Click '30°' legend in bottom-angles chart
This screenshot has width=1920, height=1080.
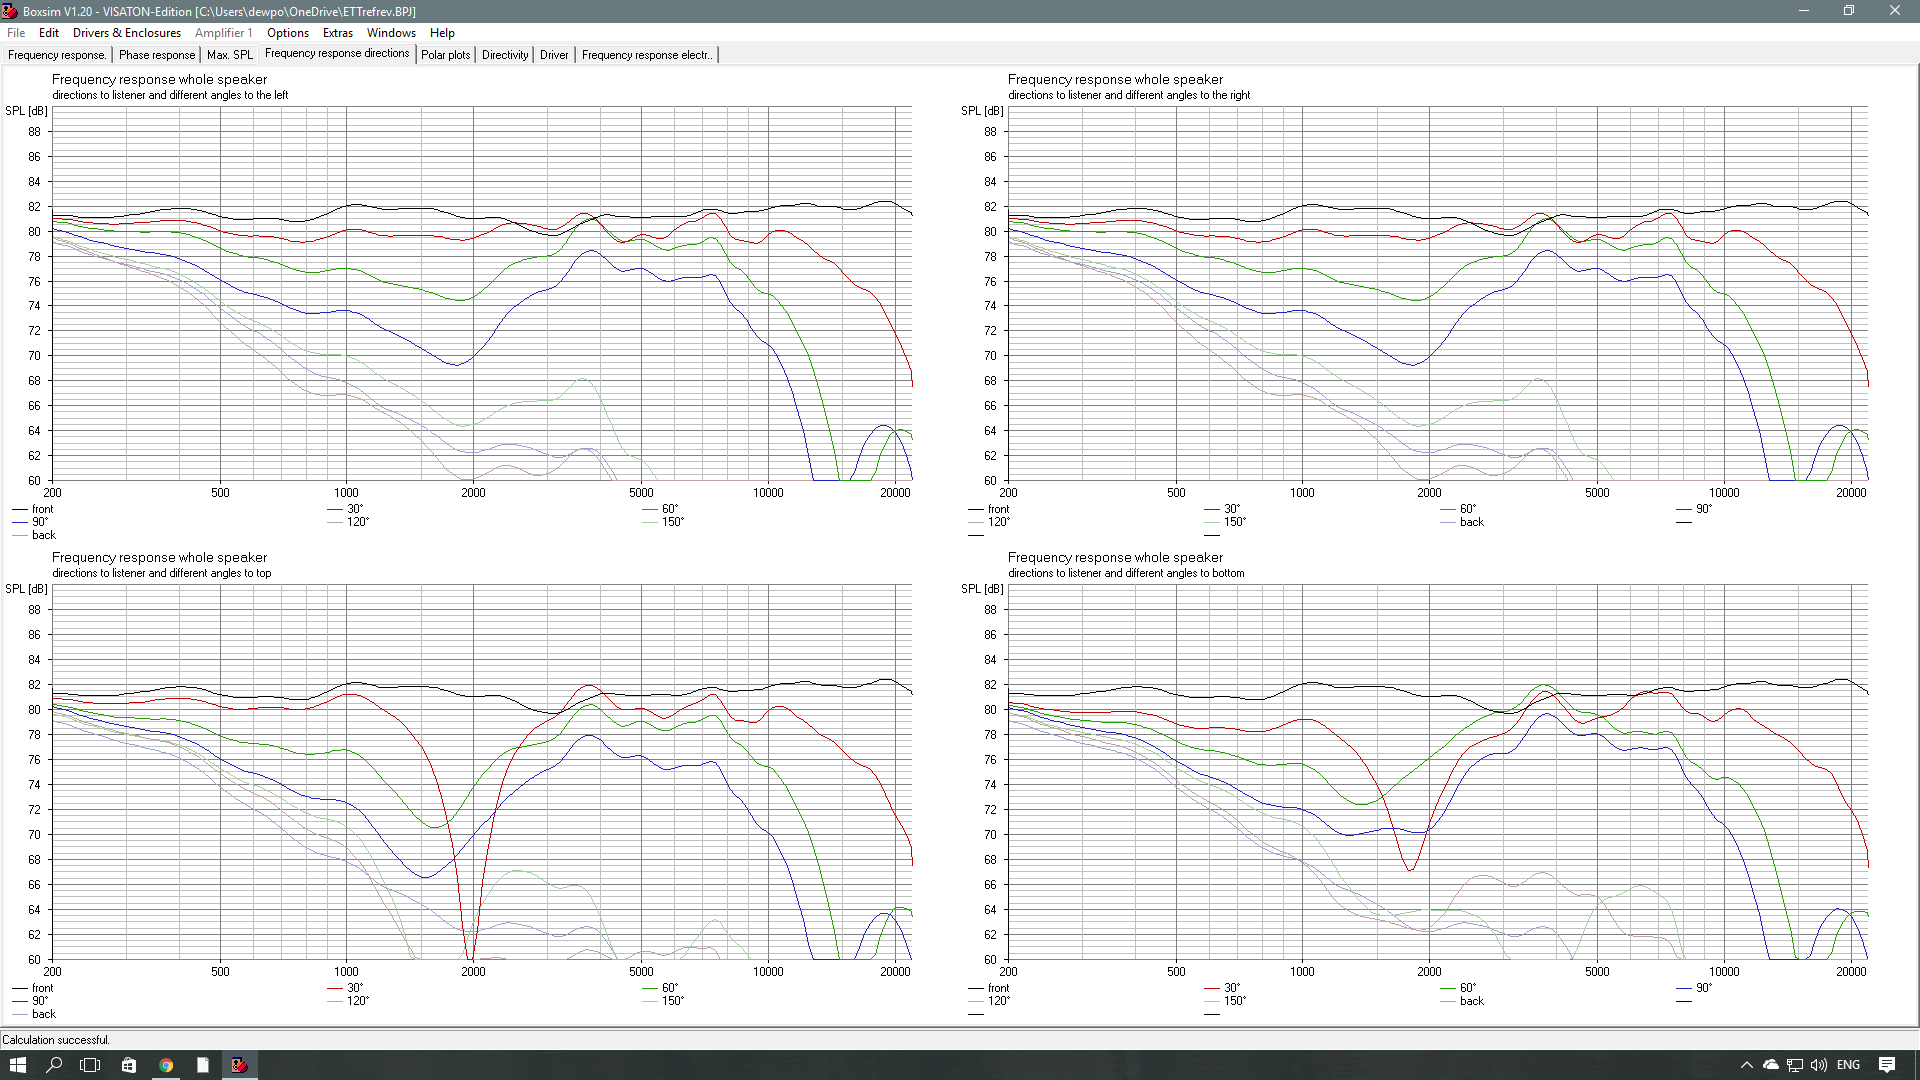1222,988
